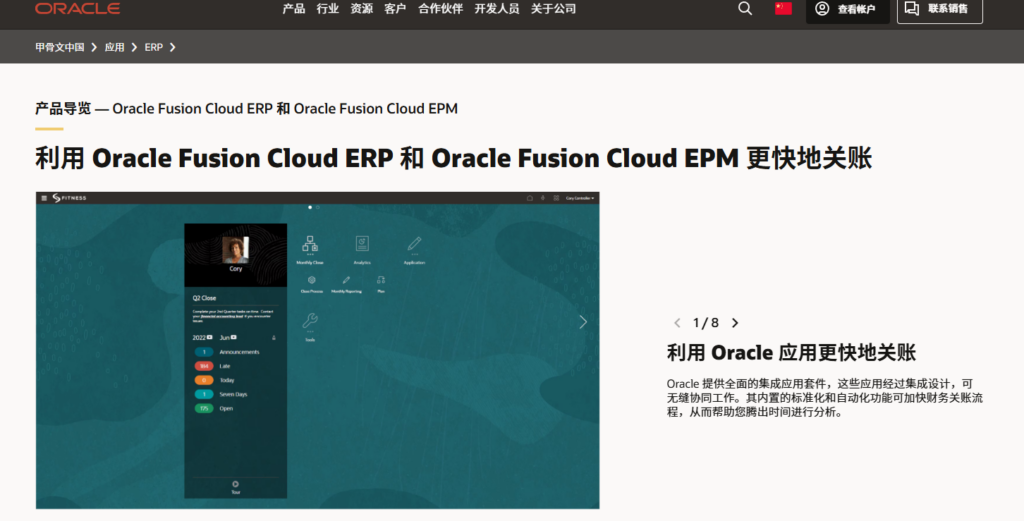Open the 产品 menu
The width and height of the screenshot is (1024, 521).
coord(293,9)
